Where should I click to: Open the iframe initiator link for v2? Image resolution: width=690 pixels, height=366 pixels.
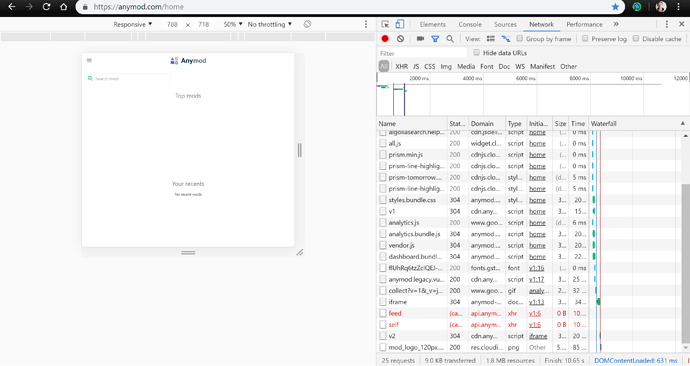538,336
